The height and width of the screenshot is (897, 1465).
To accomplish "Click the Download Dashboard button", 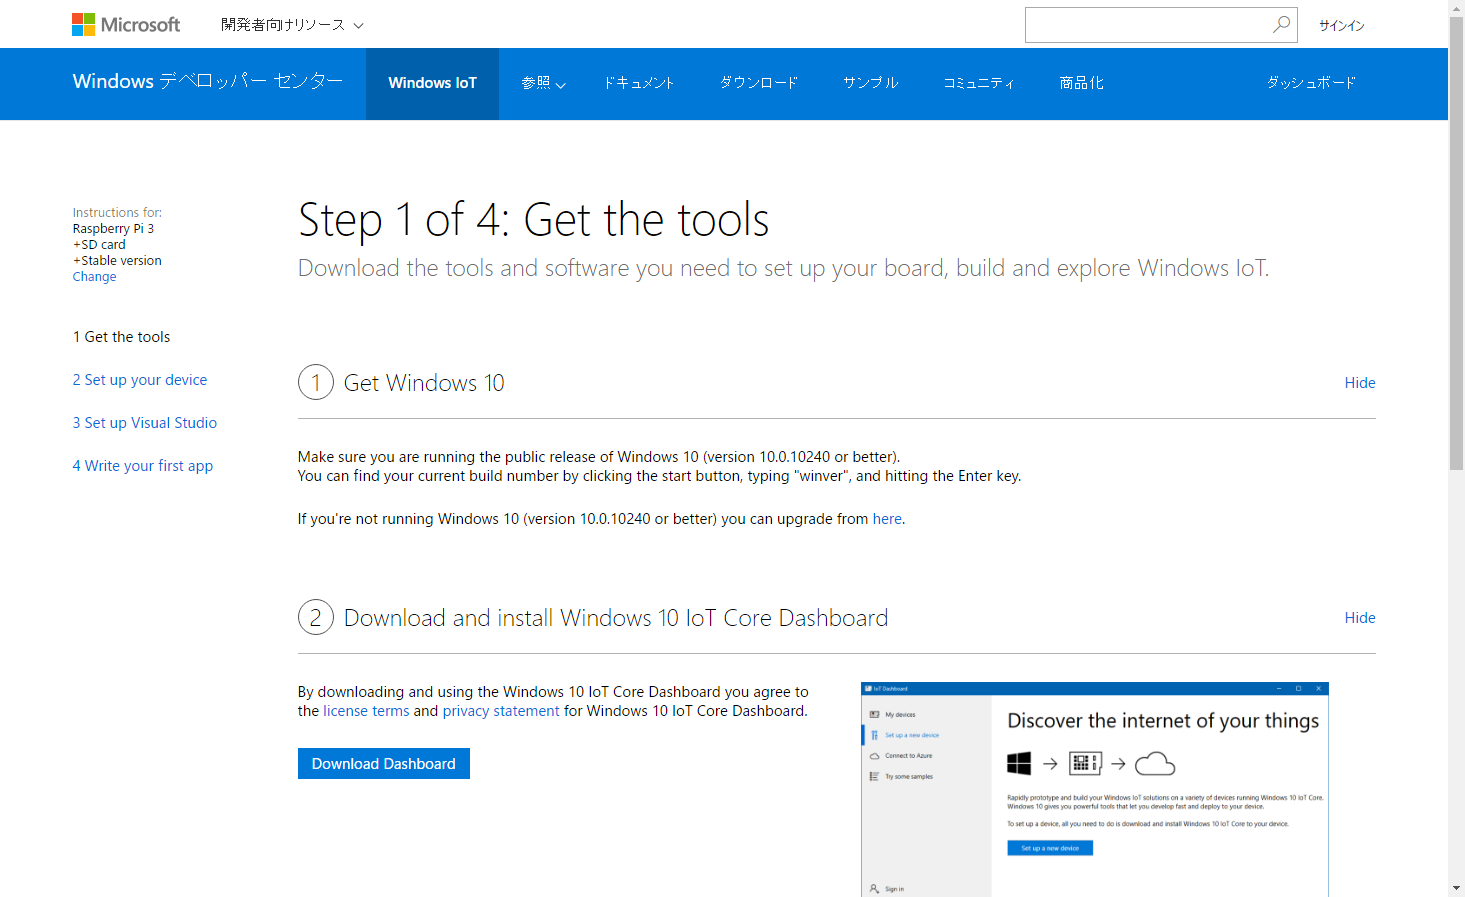I will (384, 764).
